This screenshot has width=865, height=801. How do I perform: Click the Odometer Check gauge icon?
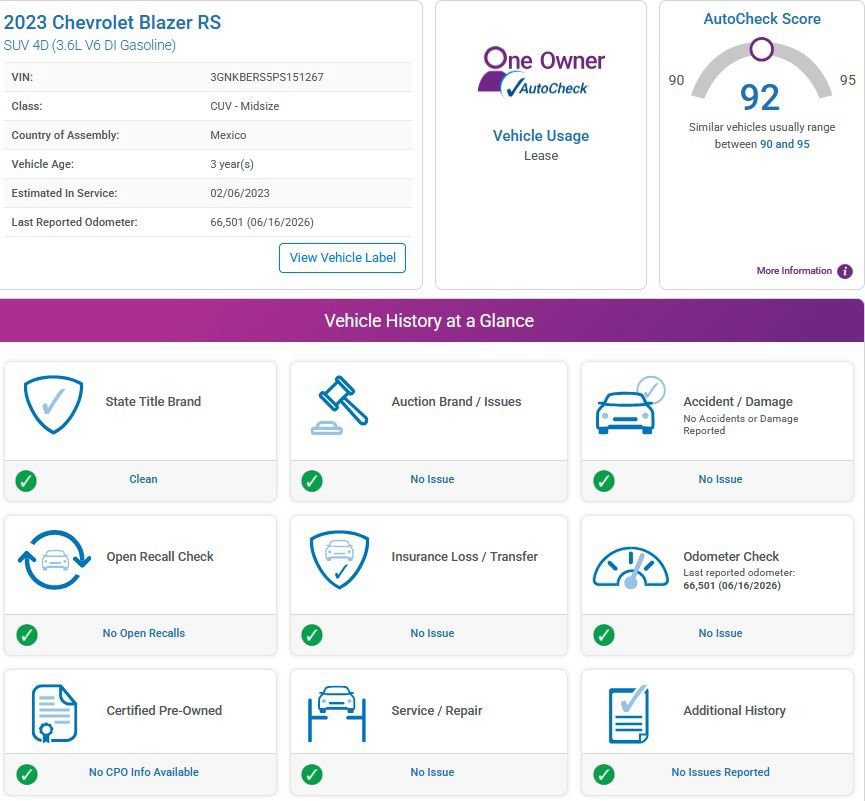click(630, 567)
